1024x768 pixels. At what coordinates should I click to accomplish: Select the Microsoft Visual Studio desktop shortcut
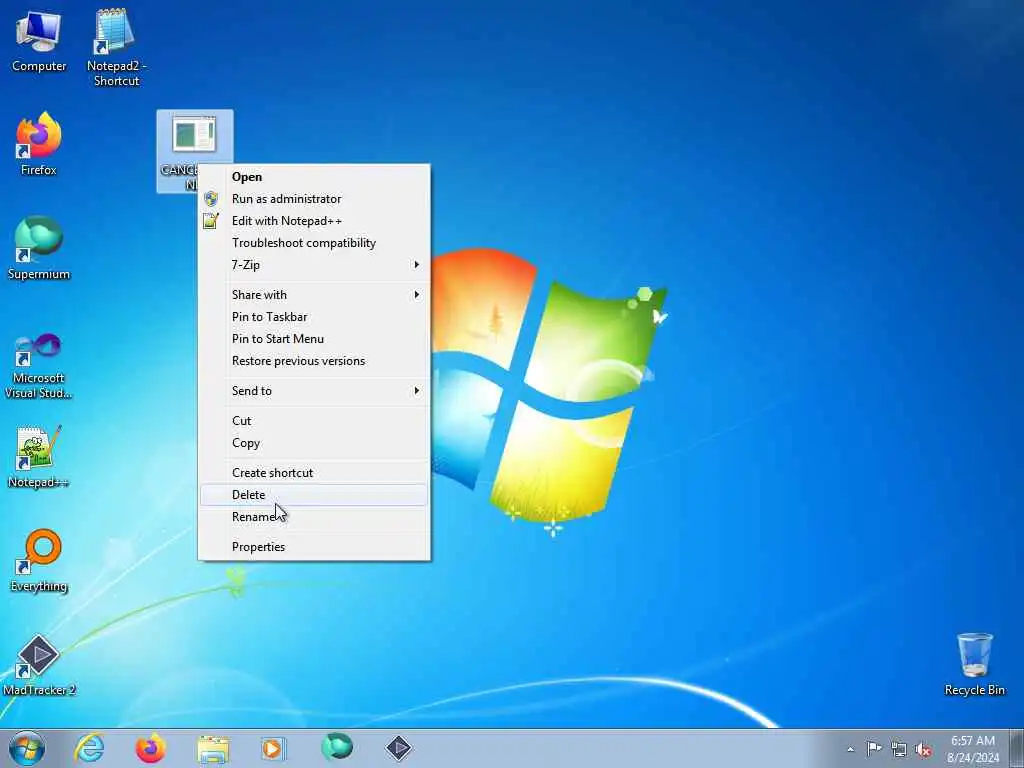point(39,366)
